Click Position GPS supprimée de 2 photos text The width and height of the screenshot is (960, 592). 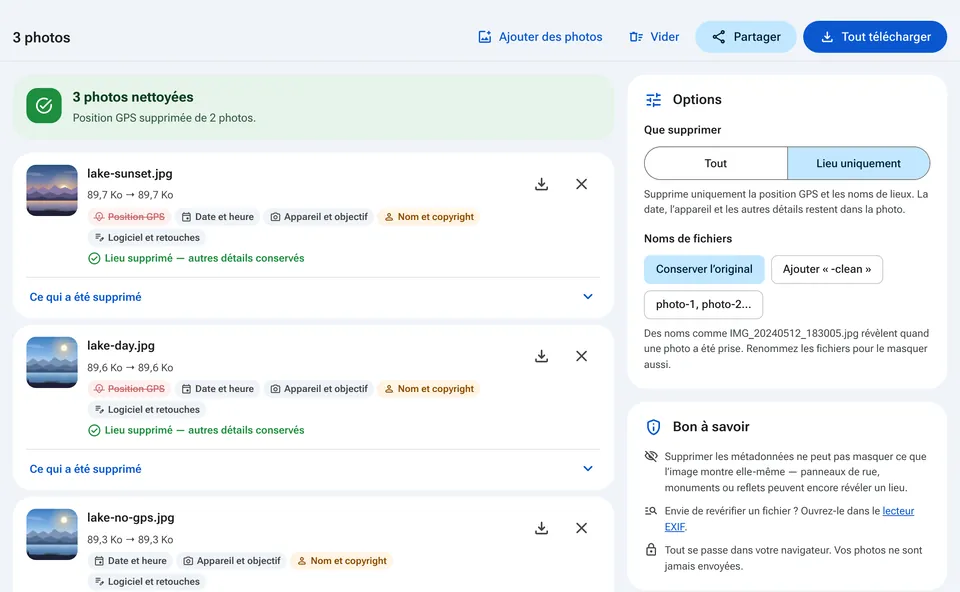(164, 118)
